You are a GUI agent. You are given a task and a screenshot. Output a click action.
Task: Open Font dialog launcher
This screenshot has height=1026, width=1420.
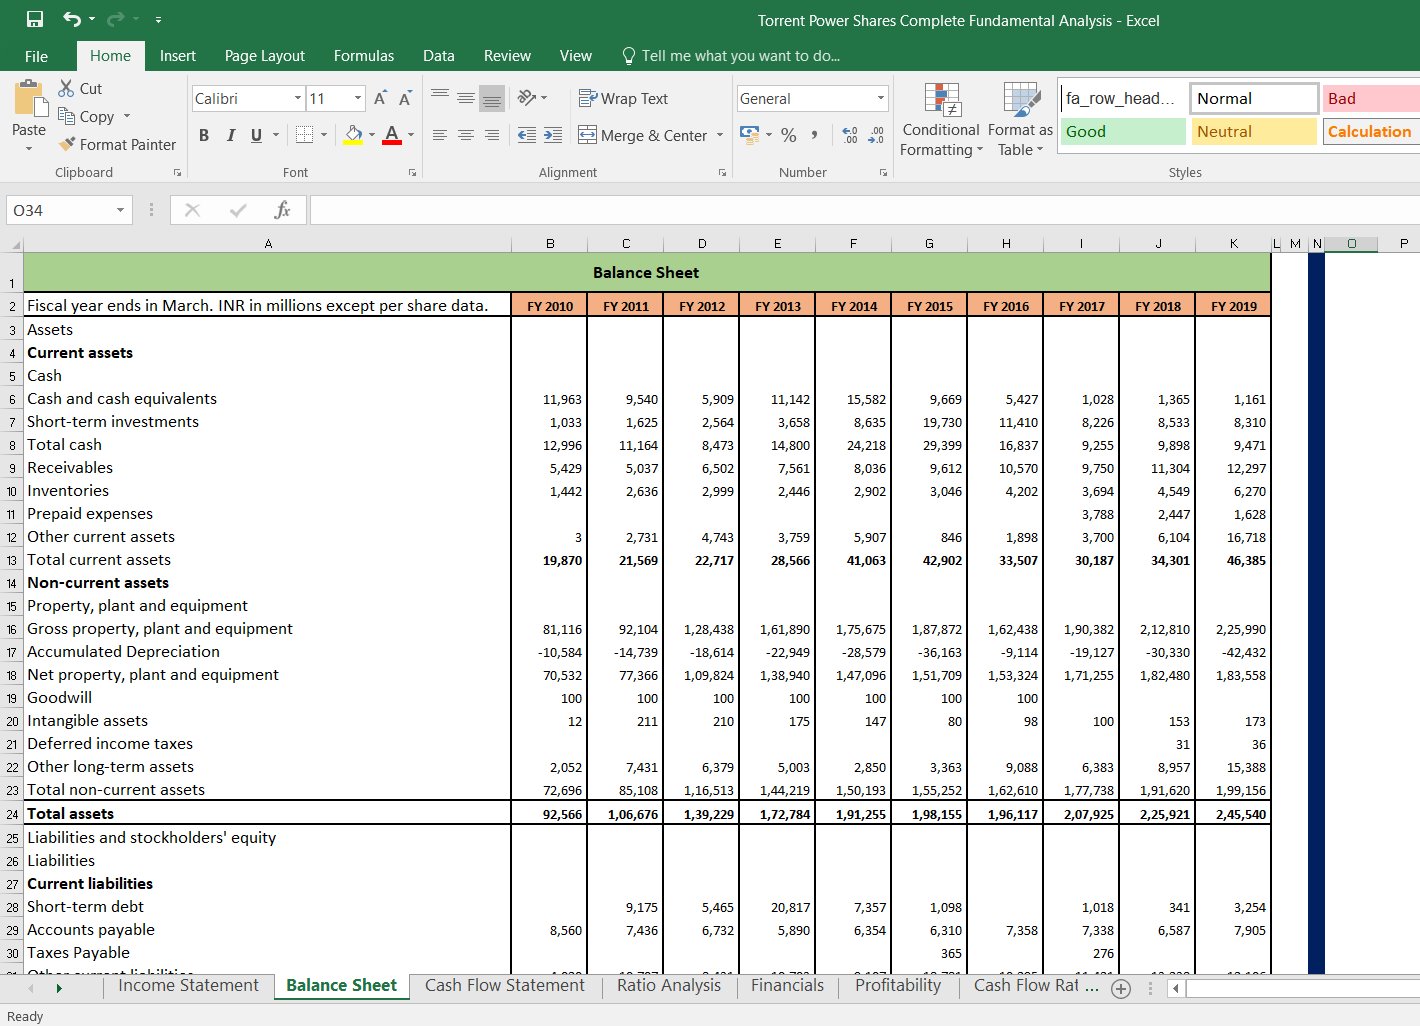[412, 173]
